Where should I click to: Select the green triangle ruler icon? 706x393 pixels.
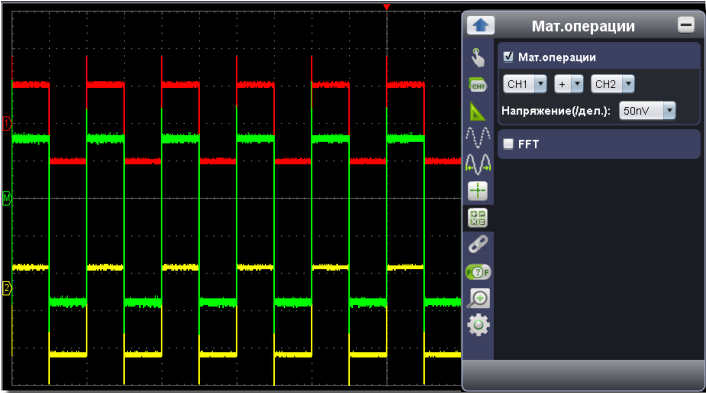click(x=478, y=111)
